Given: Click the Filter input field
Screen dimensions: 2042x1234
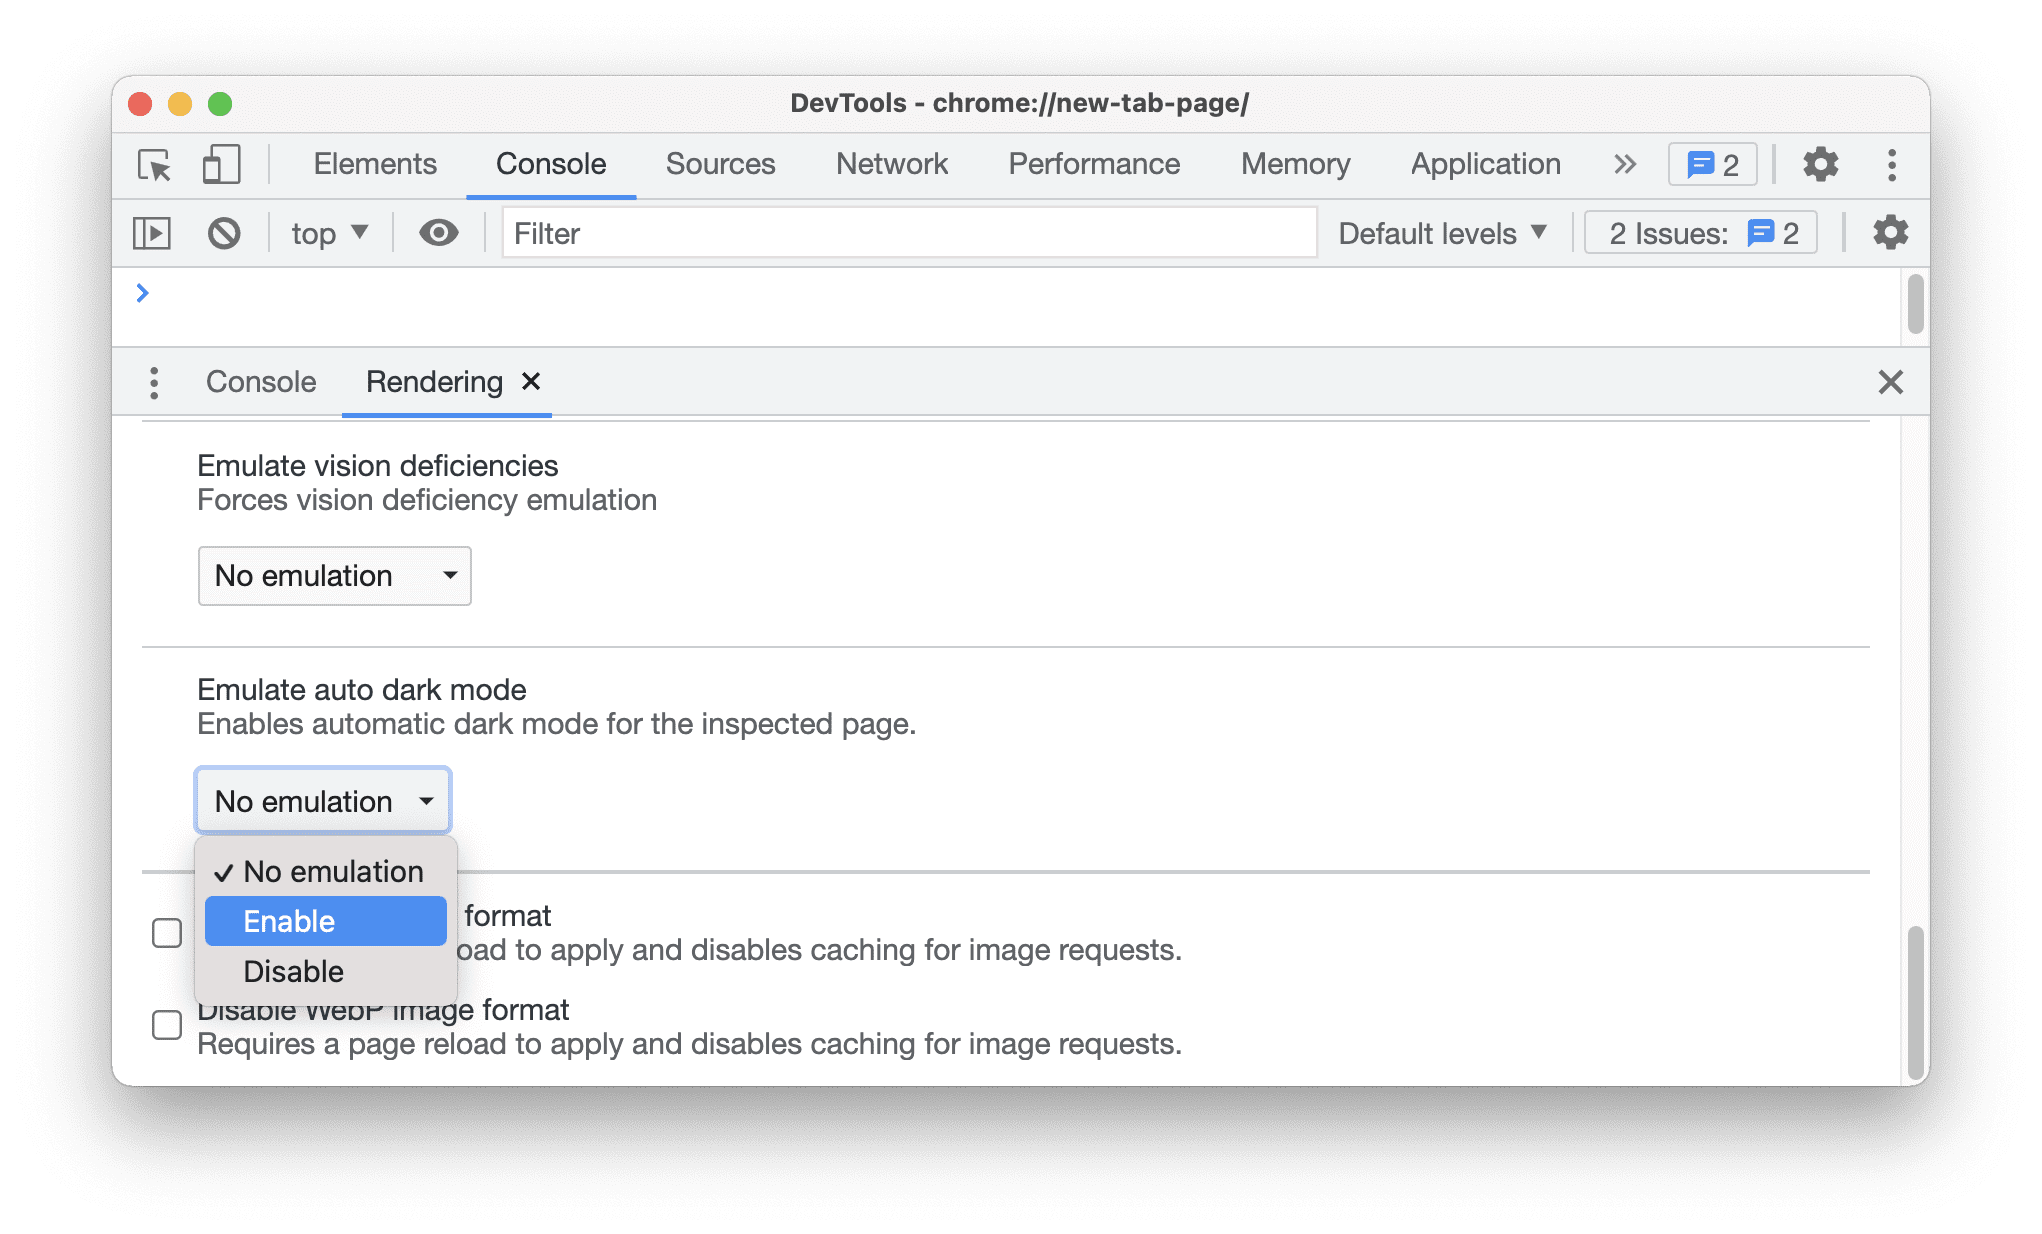Looking at the screenshot, I should point(909,232).
